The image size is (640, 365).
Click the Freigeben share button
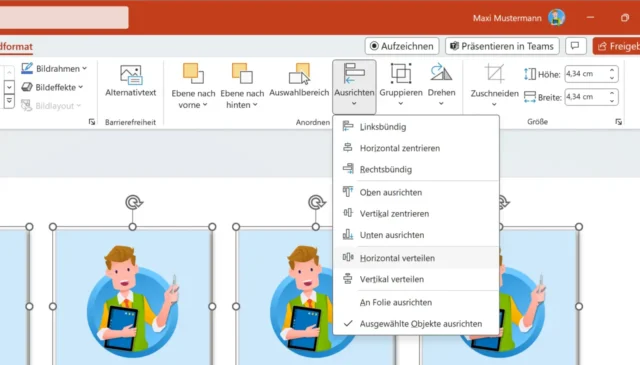617,46
